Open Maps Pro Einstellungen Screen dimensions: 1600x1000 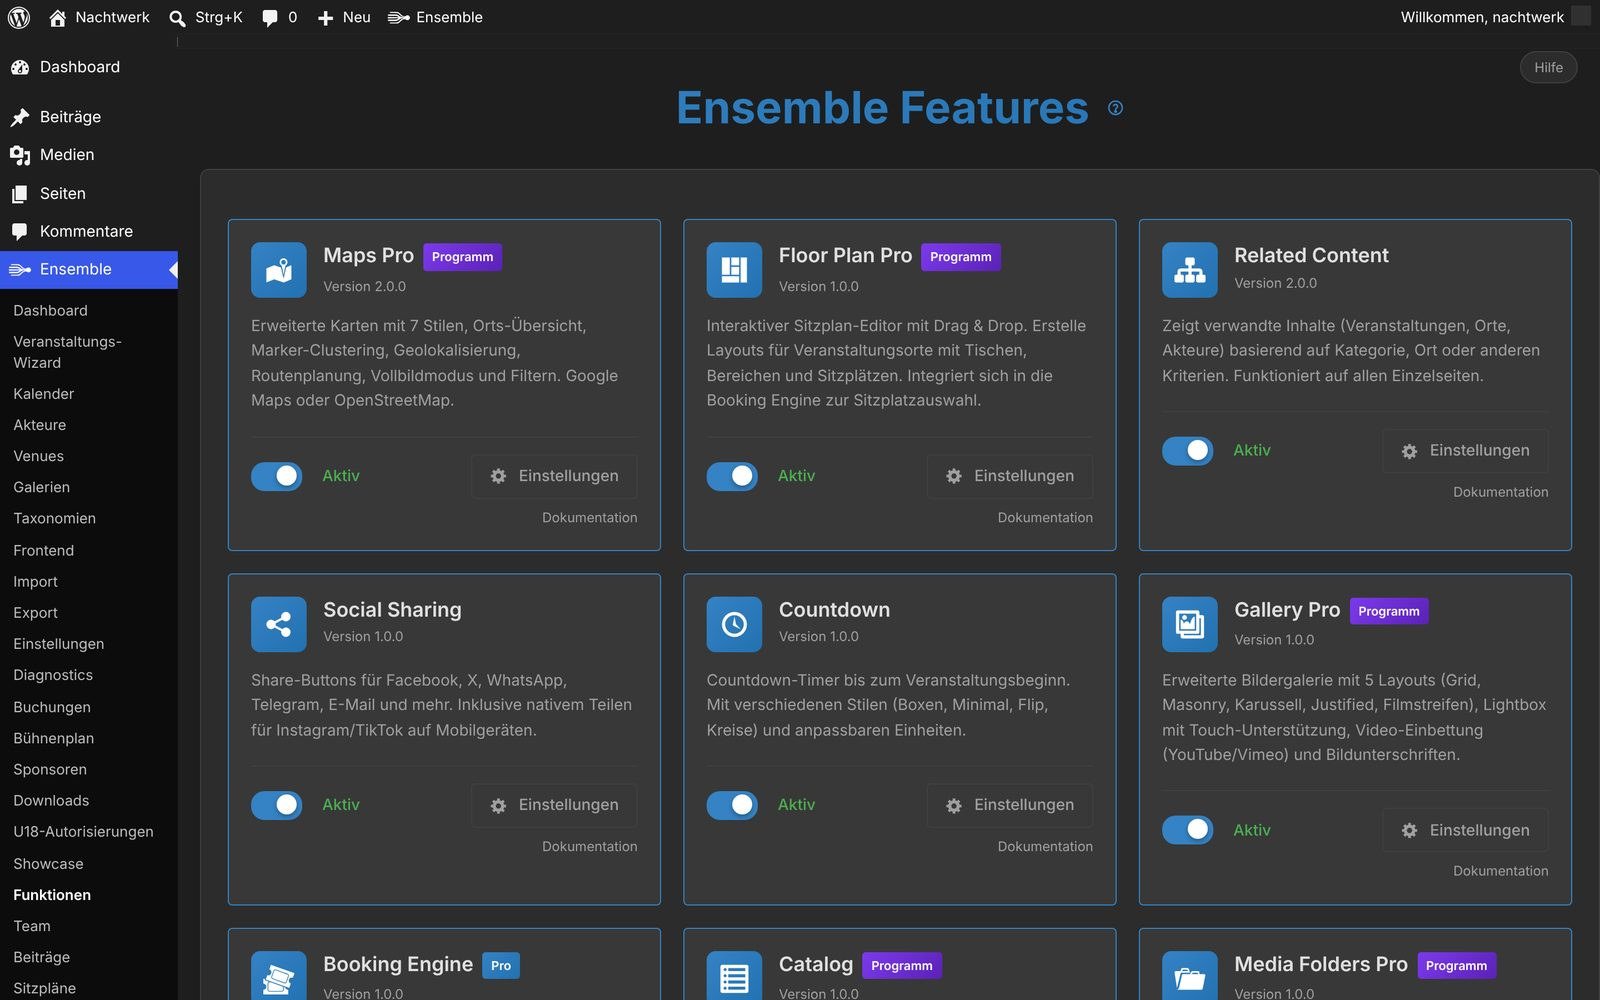[554, 476]
